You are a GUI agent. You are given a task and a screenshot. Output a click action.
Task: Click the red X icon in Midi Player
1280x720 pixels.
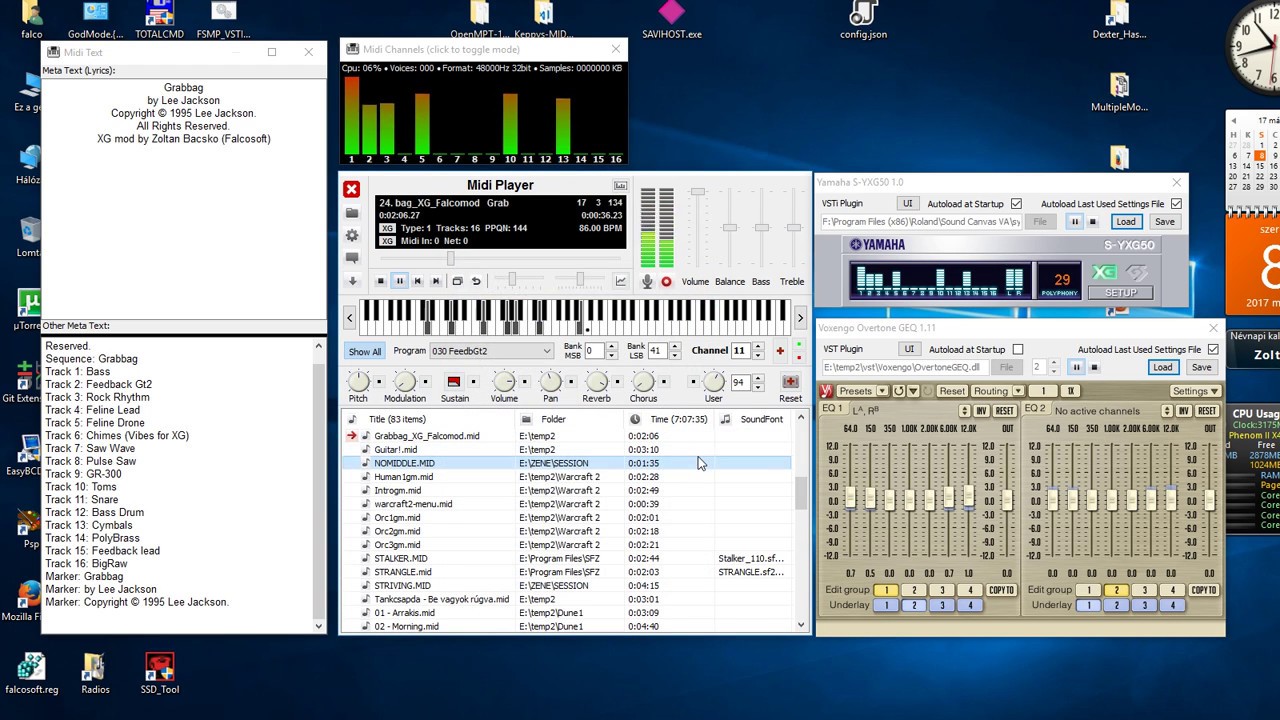click(351, 189)
